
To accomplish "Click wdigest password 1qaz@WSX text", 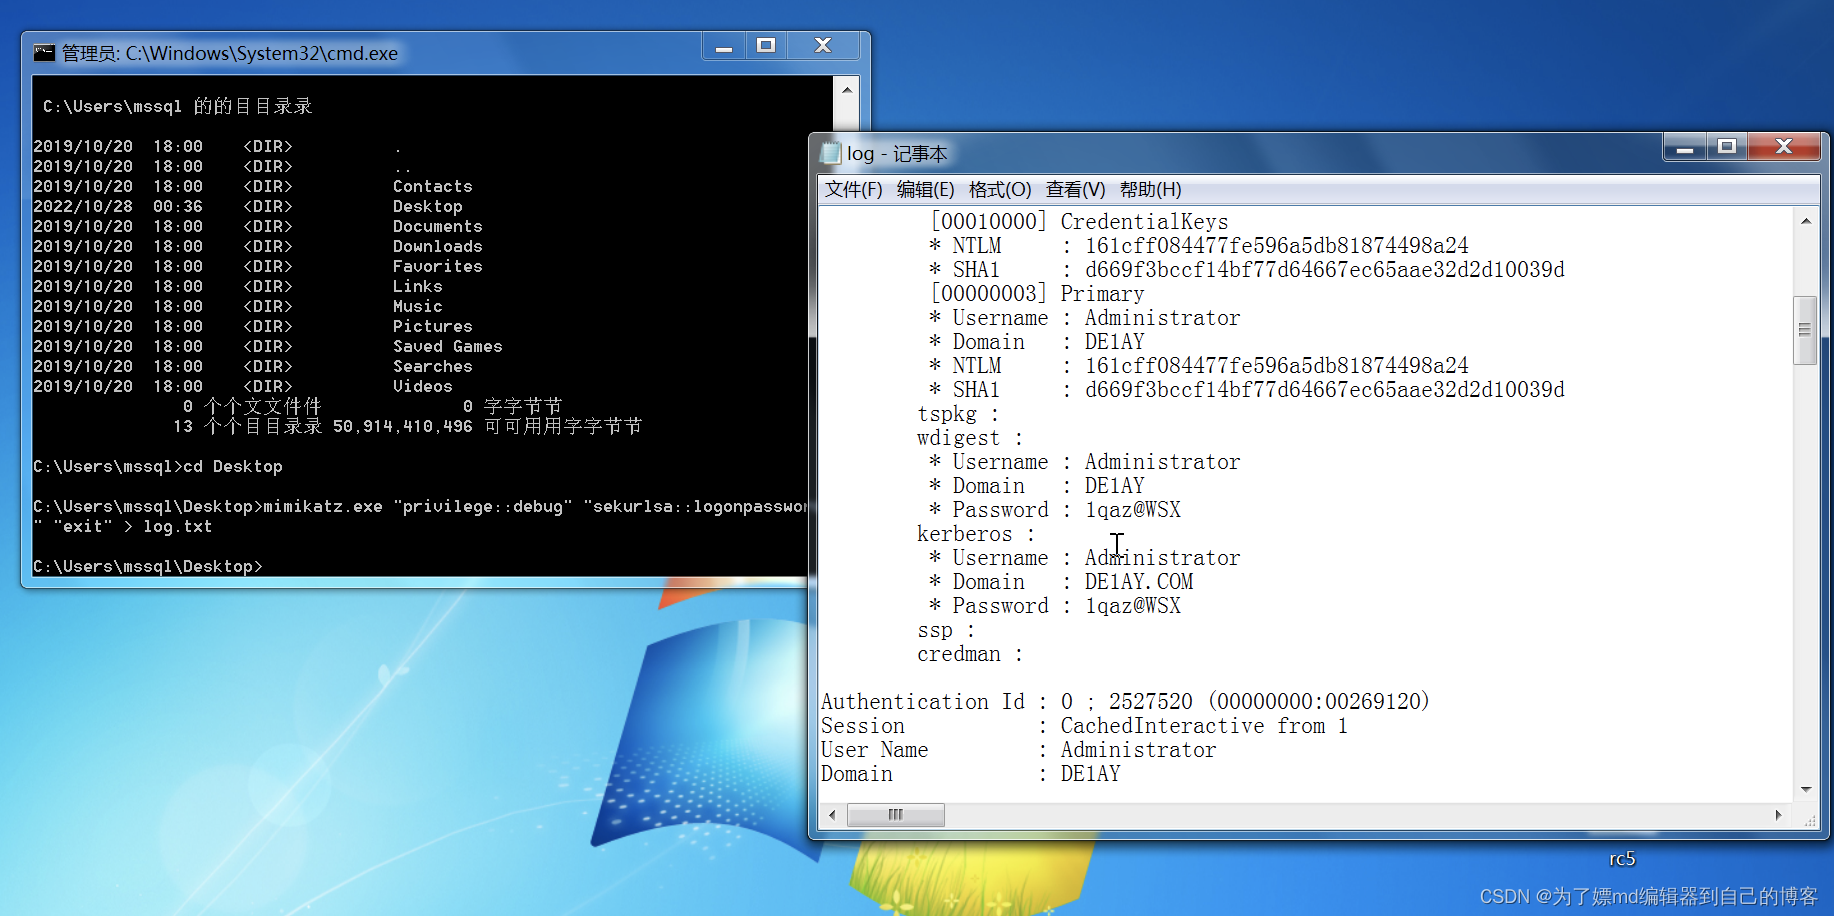I will [1133, 510].
